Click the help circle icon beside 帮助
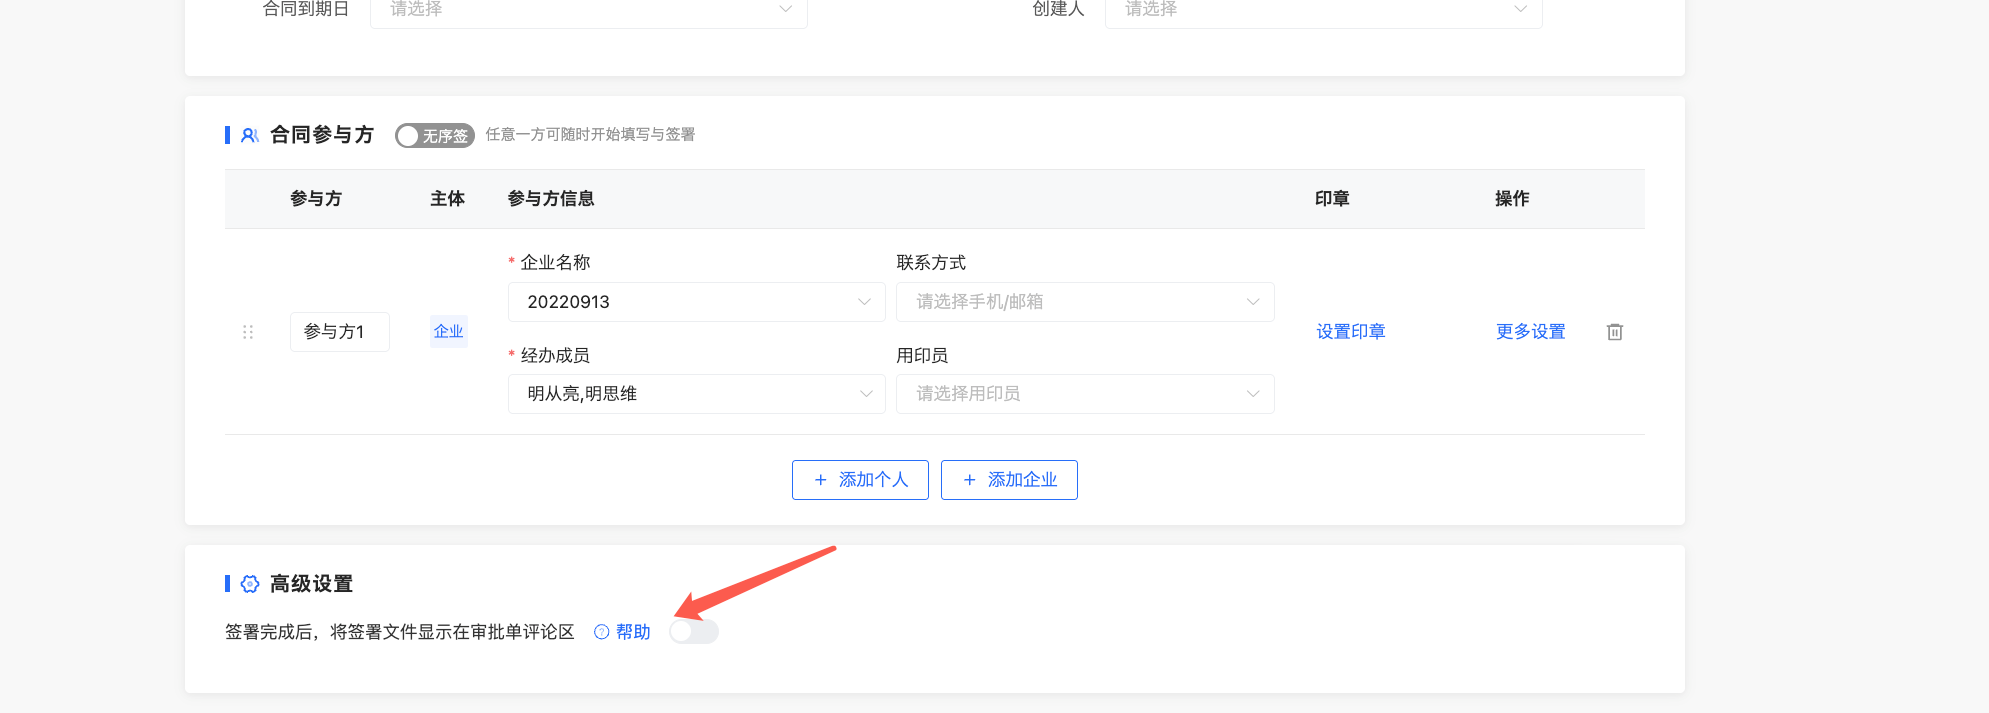The image size is (1989, 713). click(x=601, y=632)
